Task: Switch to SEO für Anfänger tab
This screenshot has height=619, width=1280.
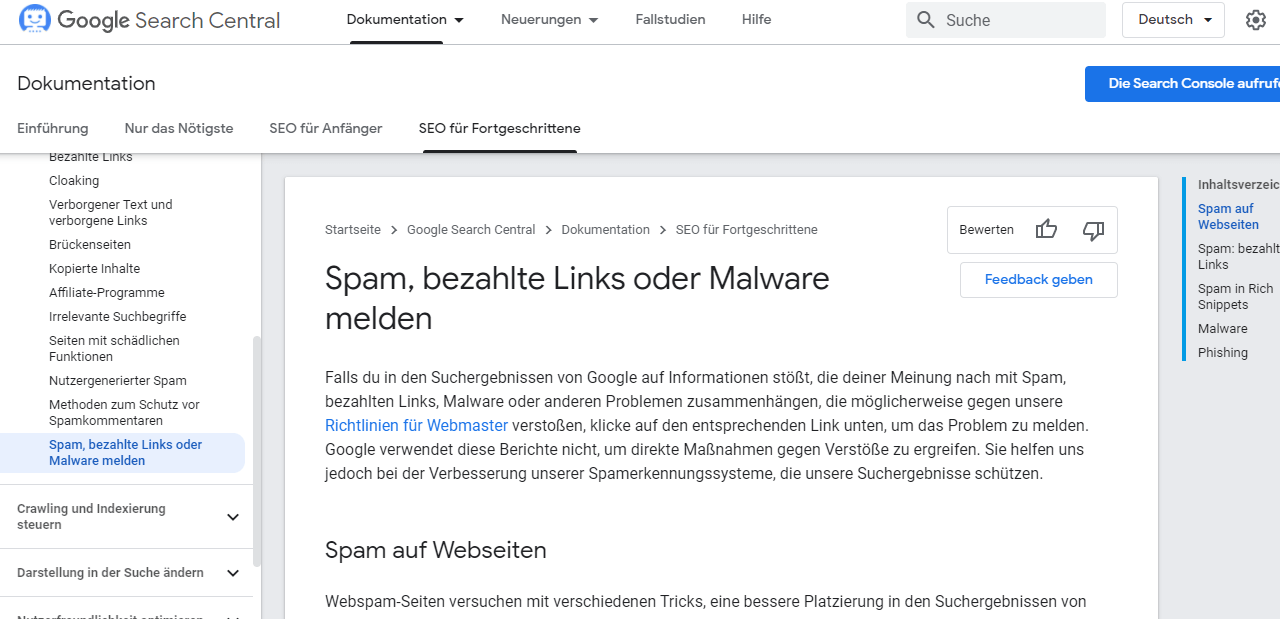Action: click(x=326, y=129)
